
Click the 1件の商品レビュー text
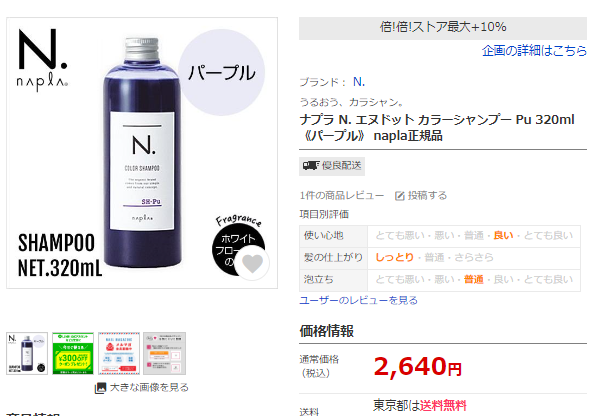(x=342, y=195)
